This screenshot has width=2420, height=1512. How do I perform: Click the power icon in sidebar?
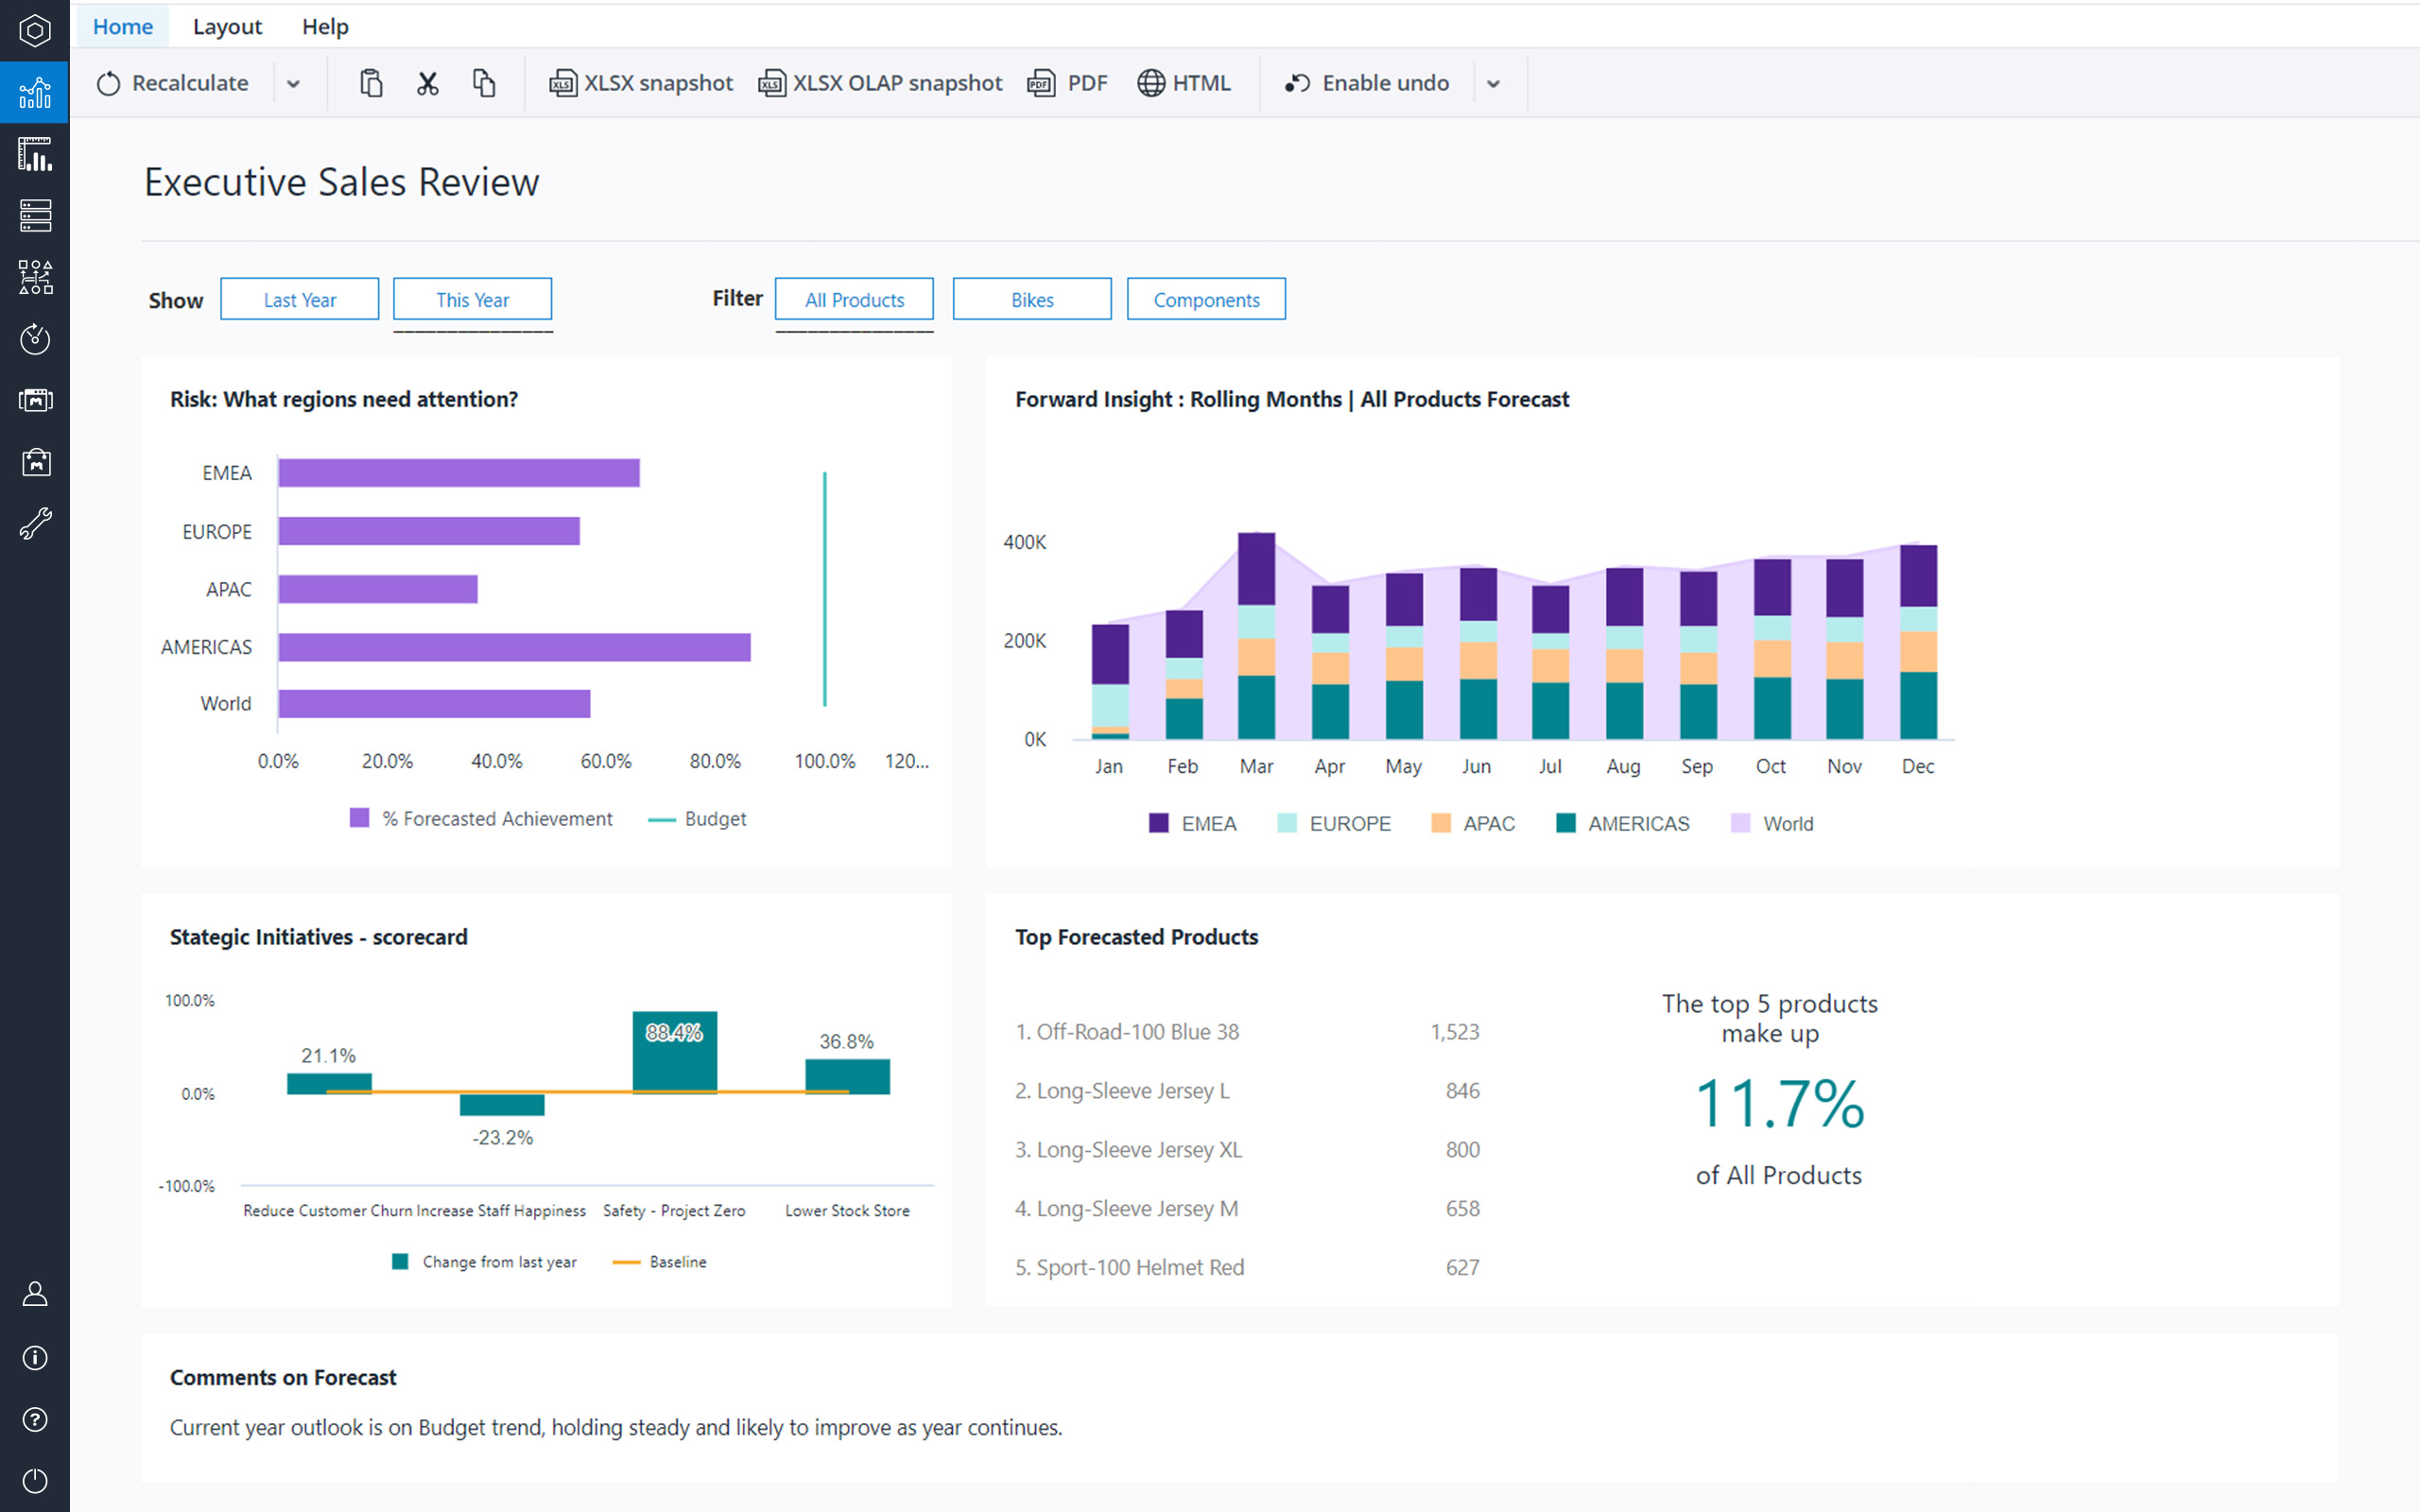pyautogui.click(x=35, y=1481)
